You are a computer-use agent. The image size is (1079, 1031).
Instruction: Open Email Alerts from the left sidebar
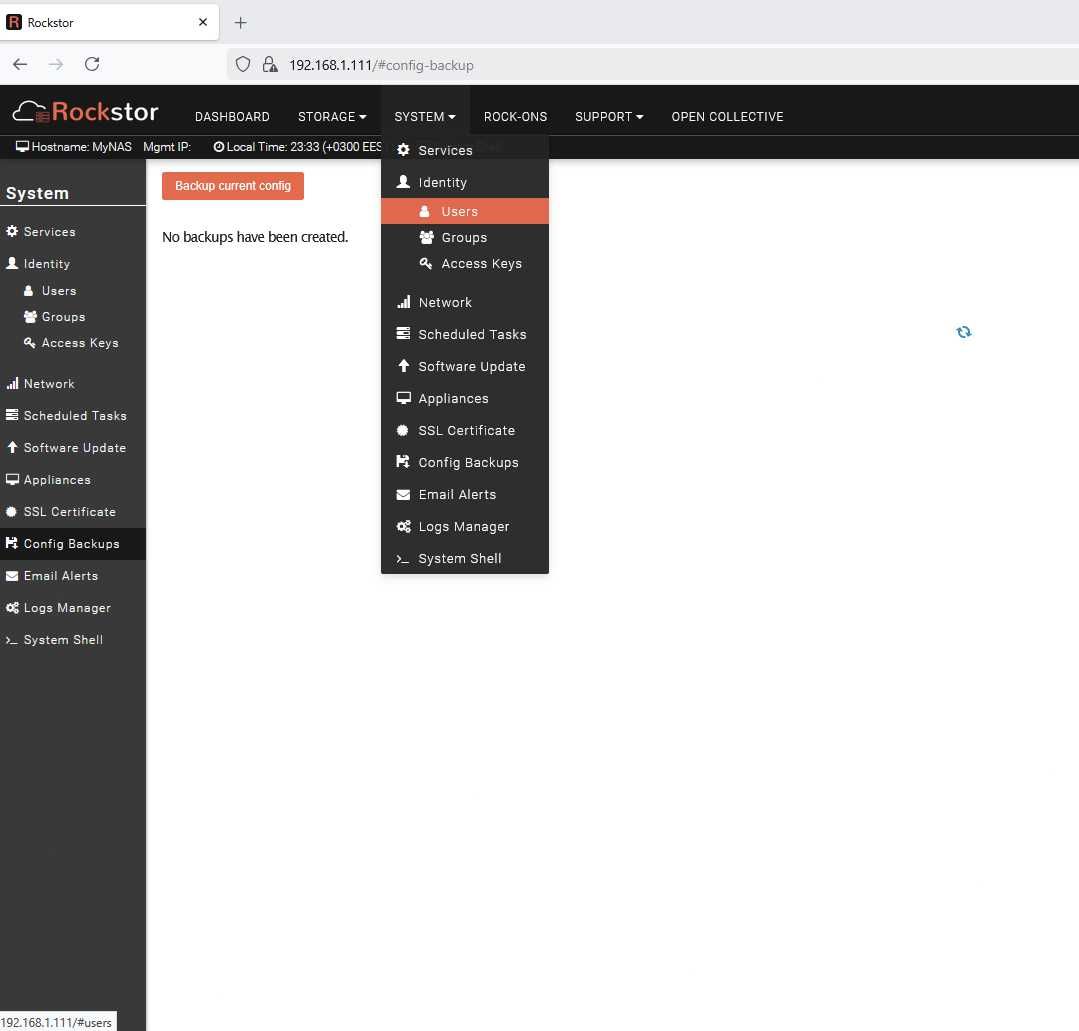tap(73, 575)
